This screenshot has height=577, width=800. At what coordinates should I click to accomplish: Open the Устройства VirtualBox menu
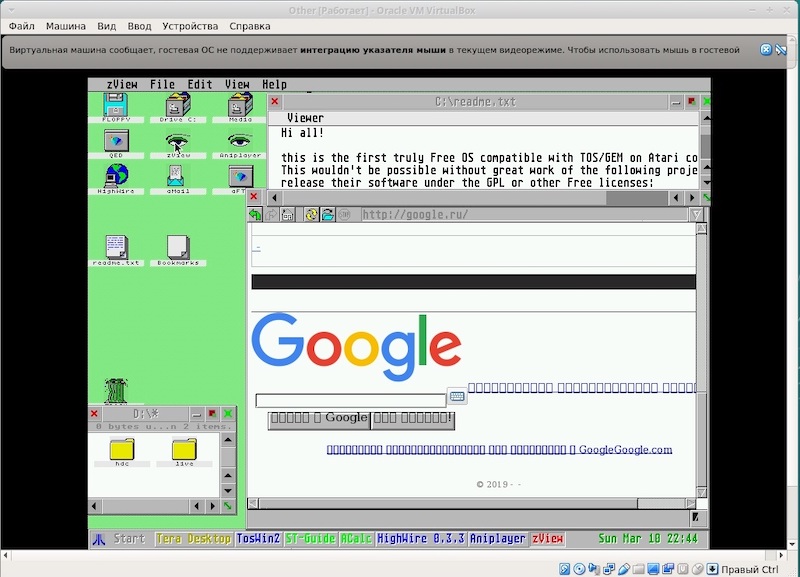click(x=190, y=25)
